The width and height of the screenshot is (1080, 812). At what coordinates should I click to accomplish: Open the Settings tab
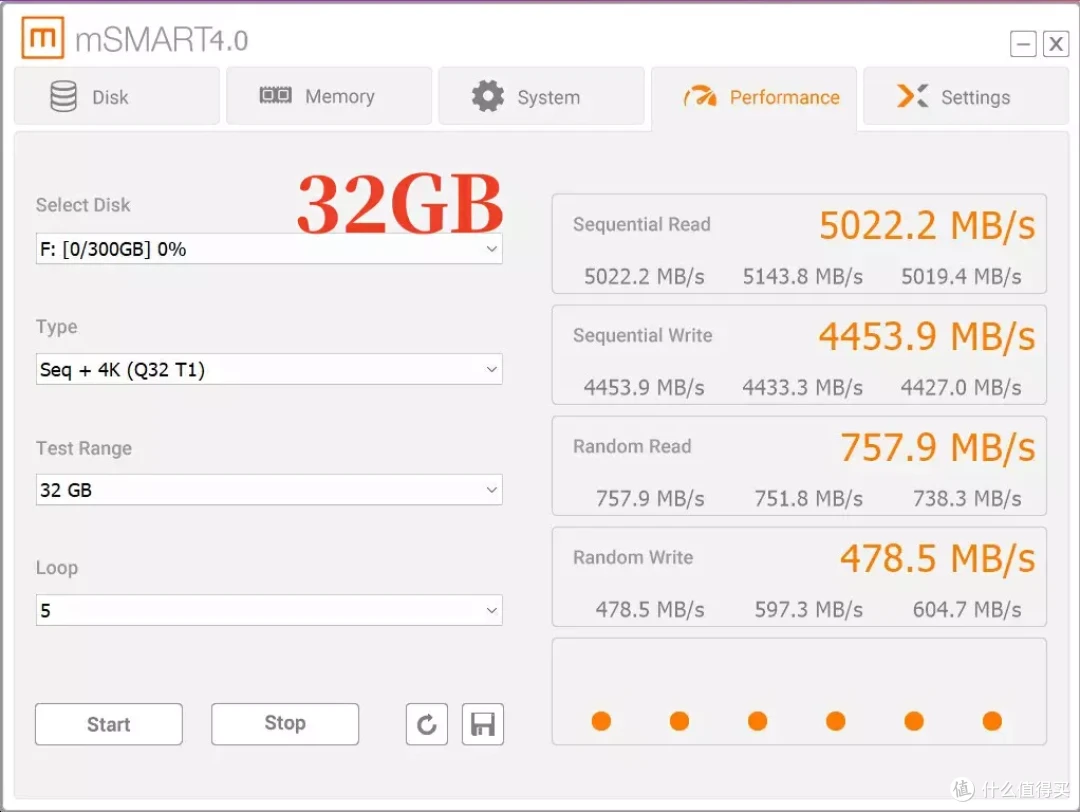pyautogui.click(x=966, y=96)
